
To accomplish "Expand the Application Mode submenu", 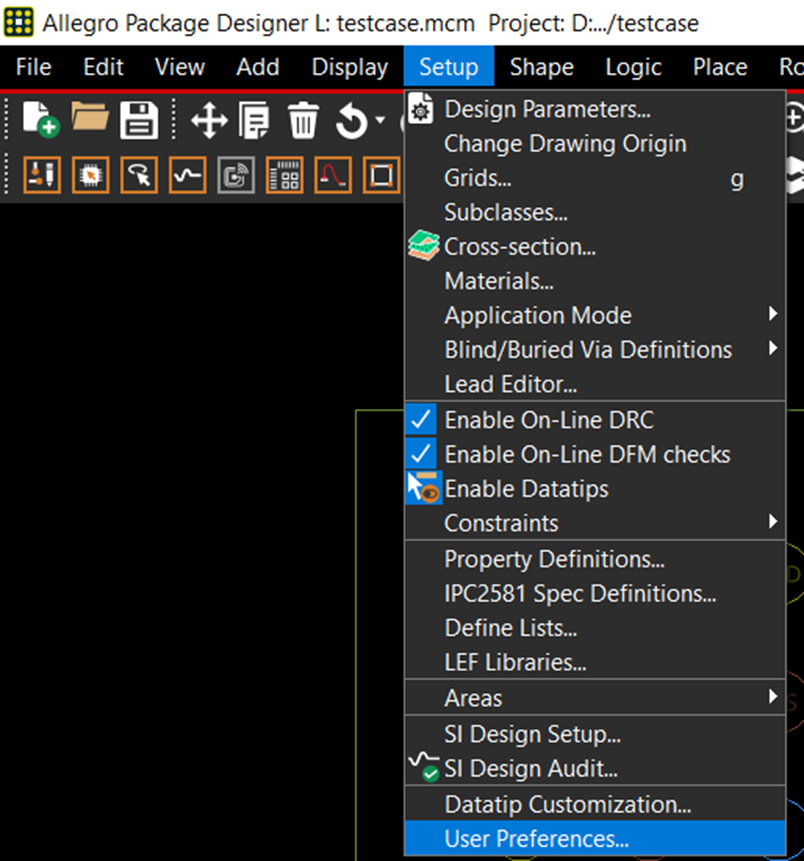I will 538,316.
